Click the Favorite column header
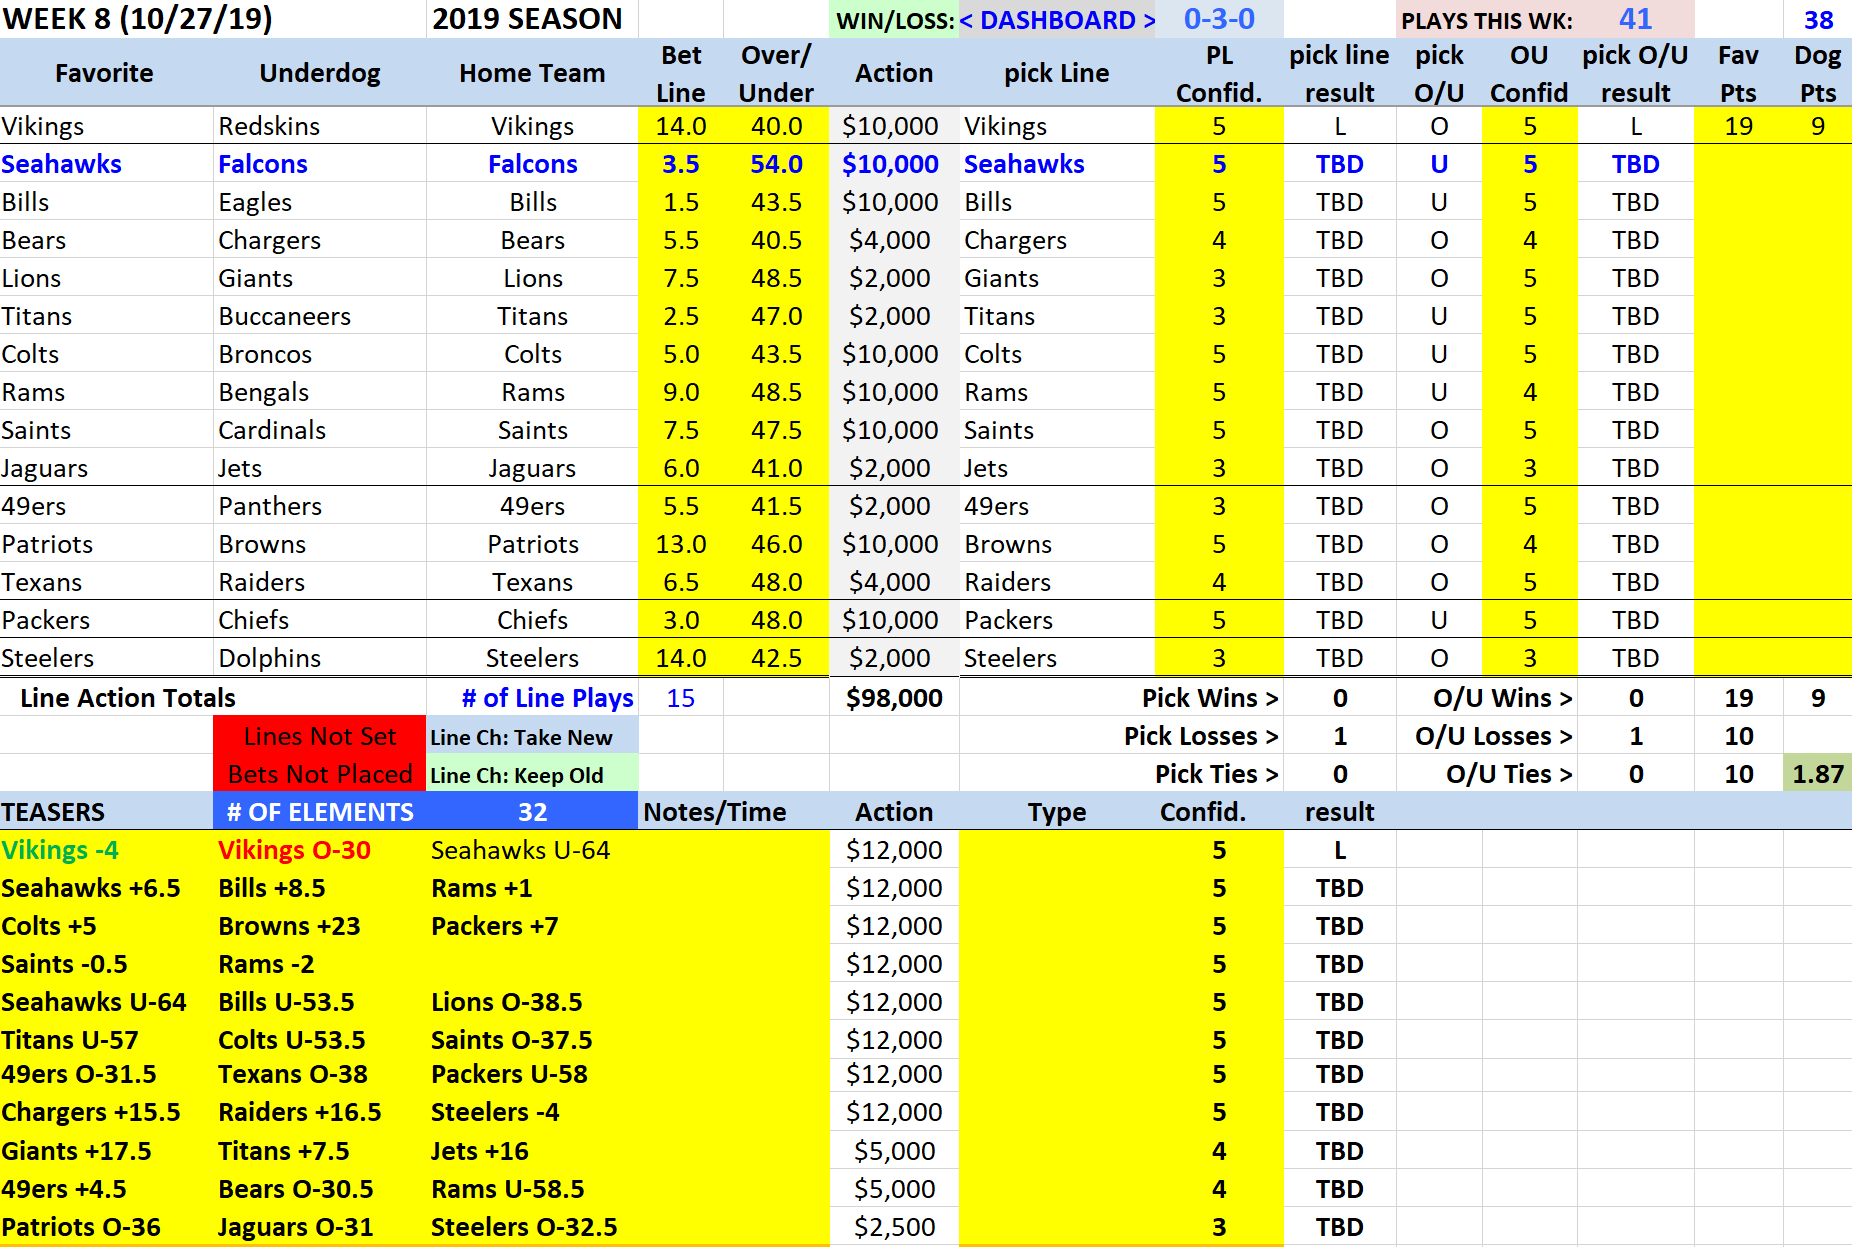Viewport: 1852px width, 1247px height. pos(104,73)
